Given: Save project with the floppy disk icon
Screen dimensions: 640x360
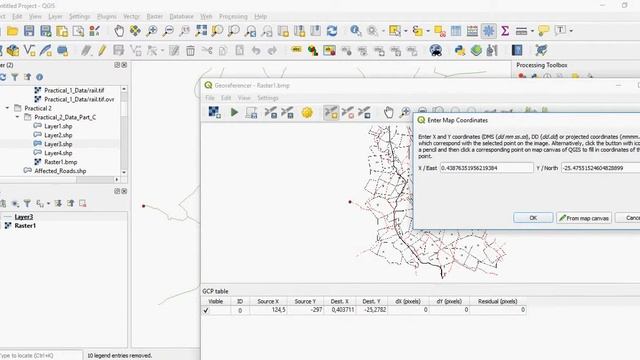Looking at the screenshot, I should [x=29, y=31].
